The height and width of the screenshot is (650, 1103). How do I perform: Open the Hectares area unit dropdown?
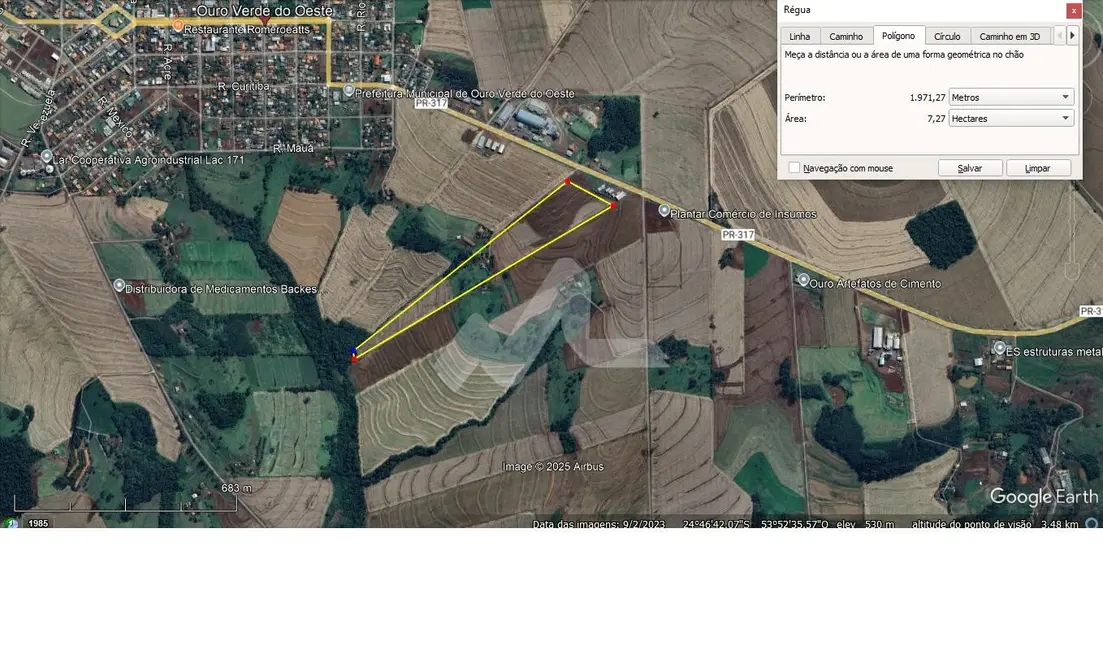[x=1011, y=118]
